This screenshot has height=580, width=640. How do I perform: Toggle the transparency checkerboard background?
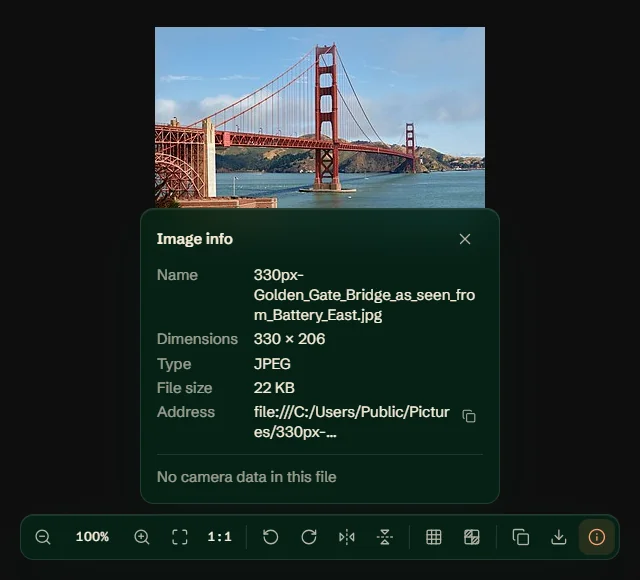point(472,537)
